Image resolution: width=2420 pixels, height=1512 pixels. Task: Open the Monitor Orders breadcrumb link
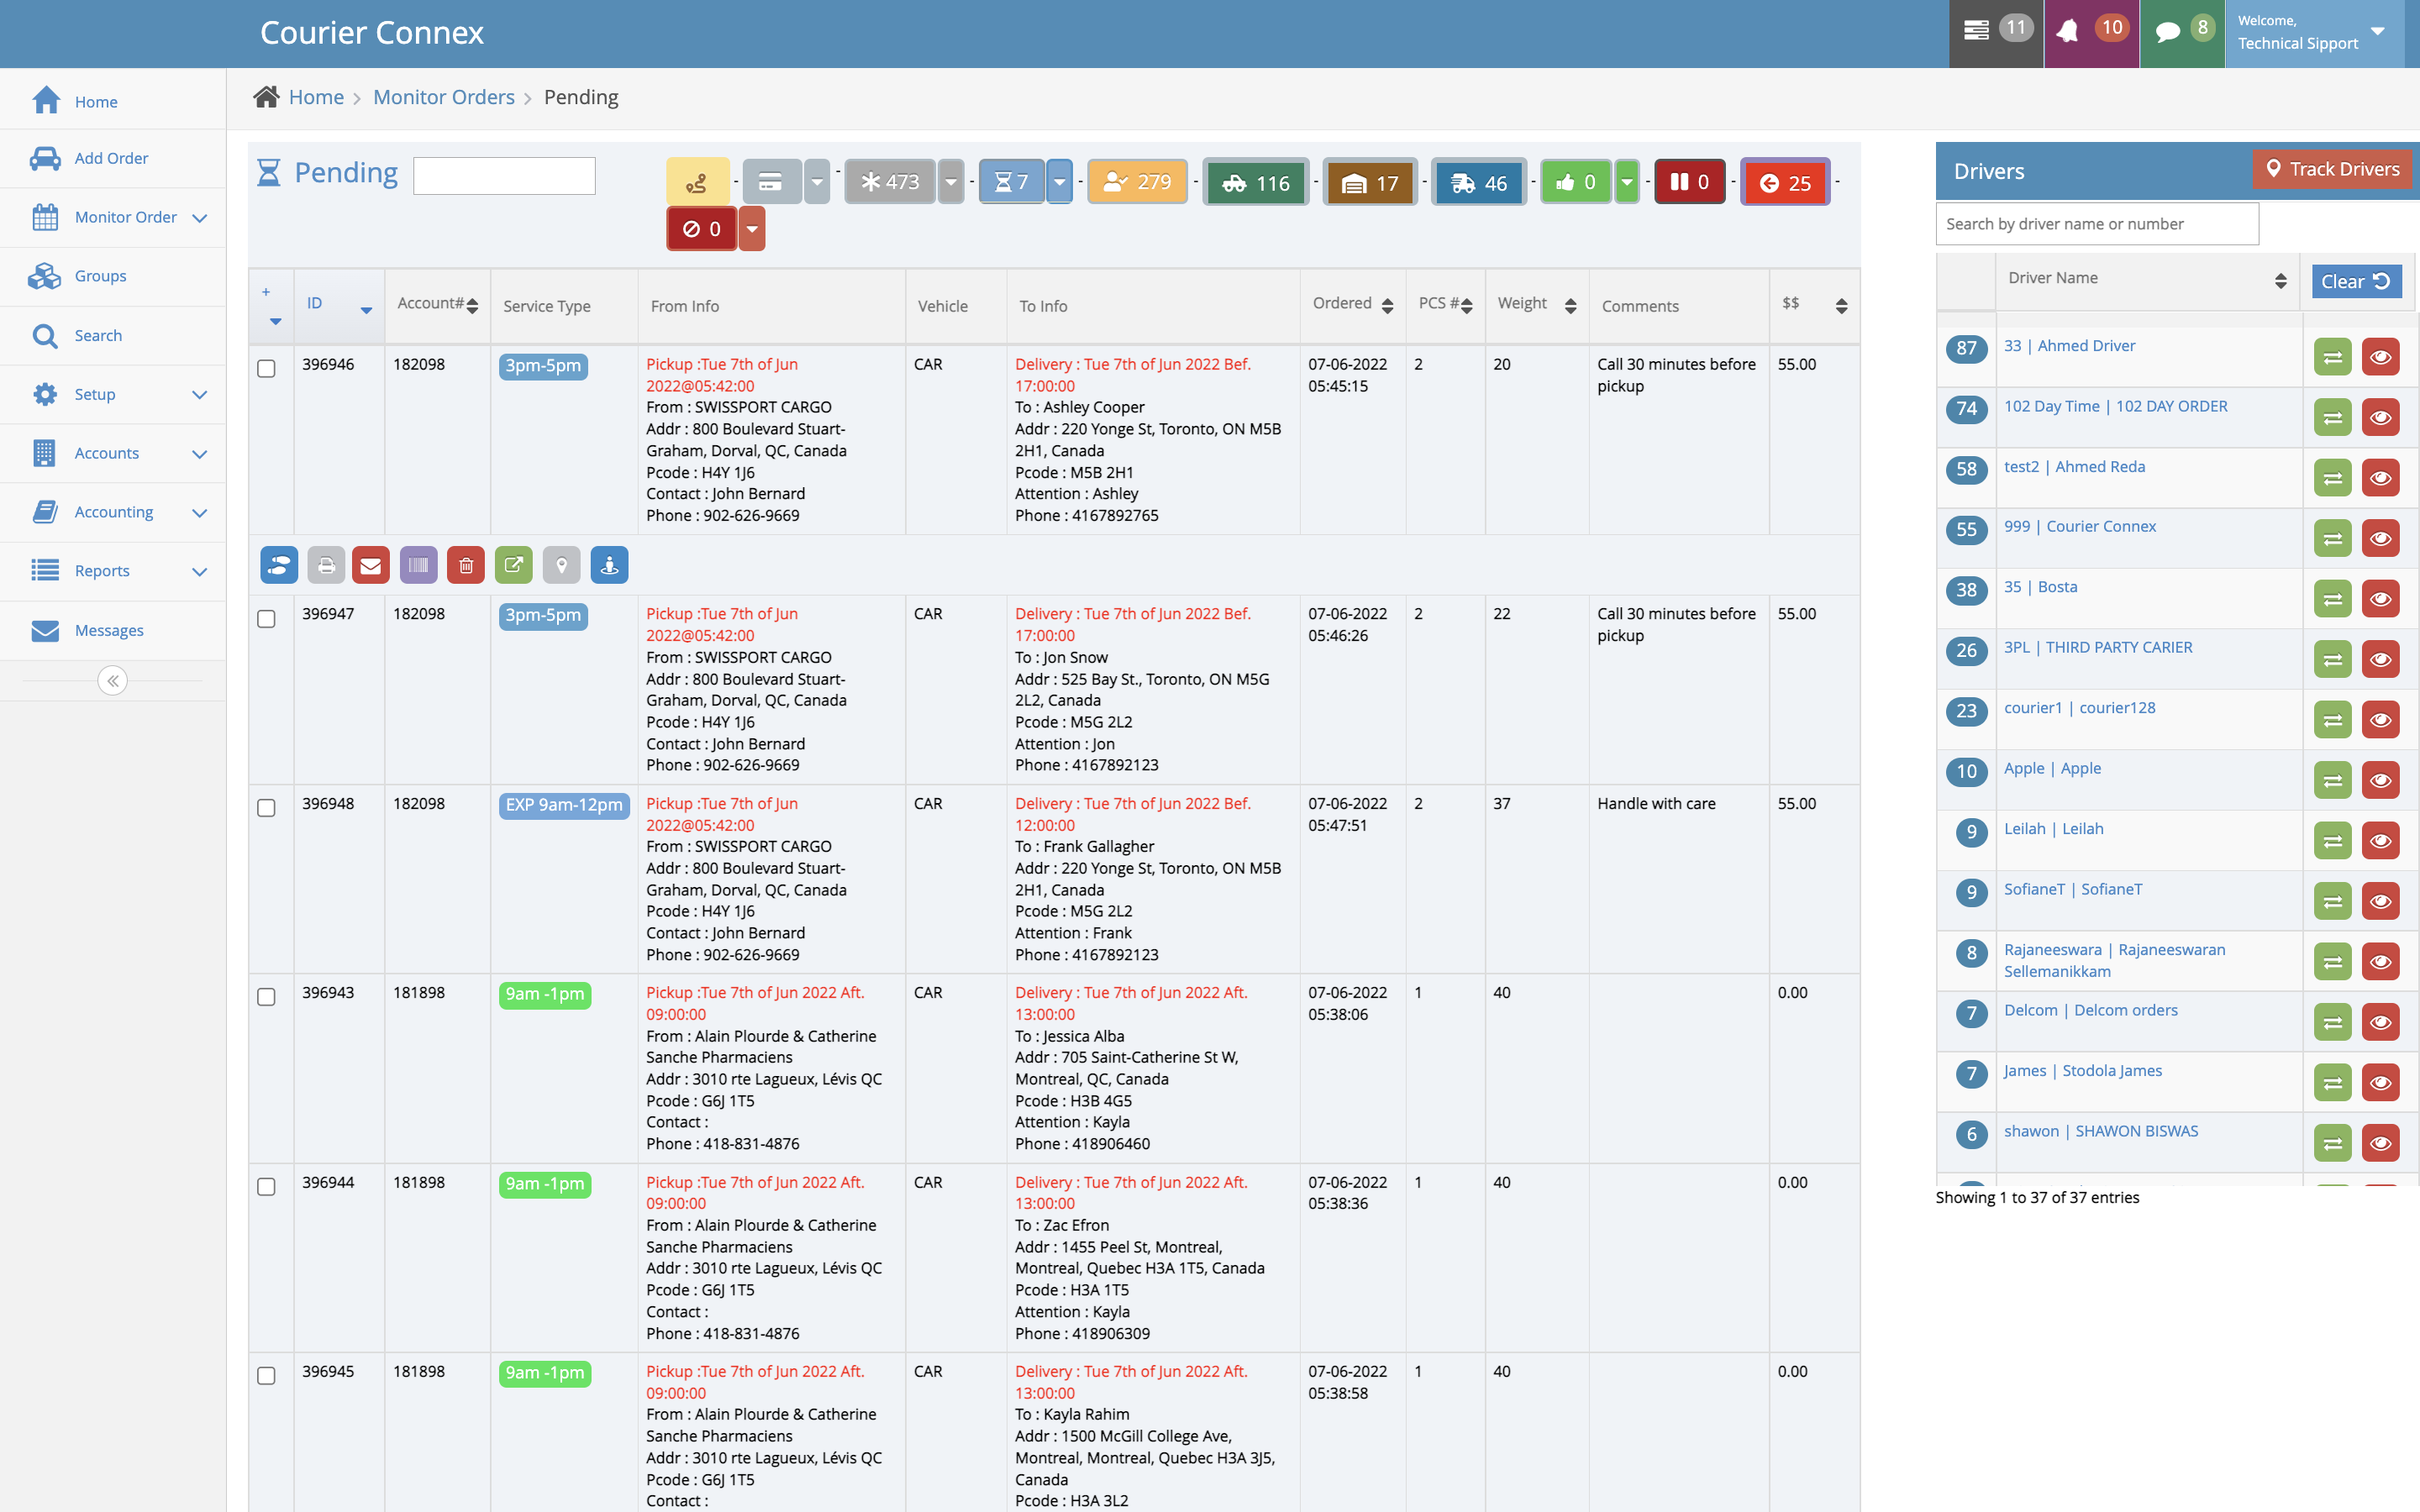pos(444,97)
